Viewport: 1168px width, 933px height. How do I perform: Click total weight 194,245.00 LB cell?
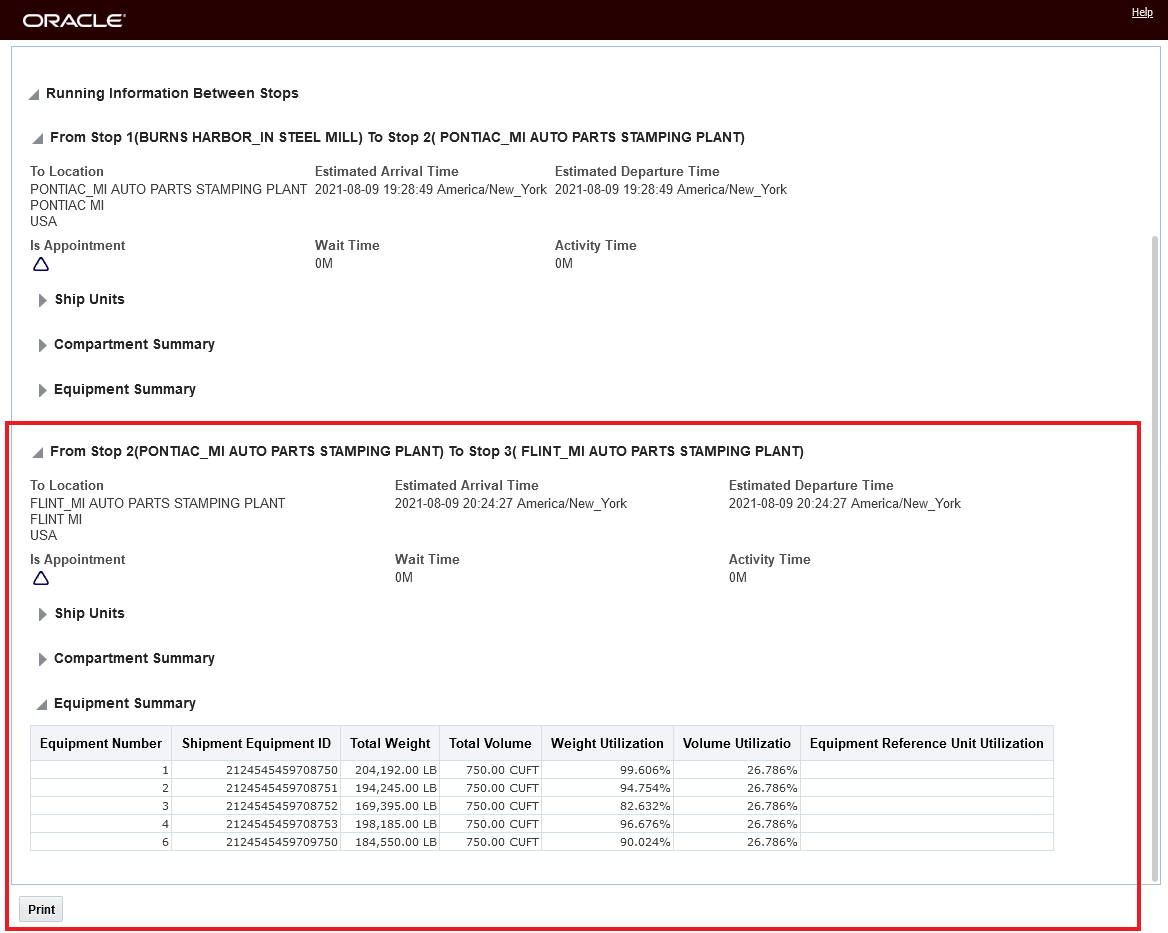pos(390,788)
